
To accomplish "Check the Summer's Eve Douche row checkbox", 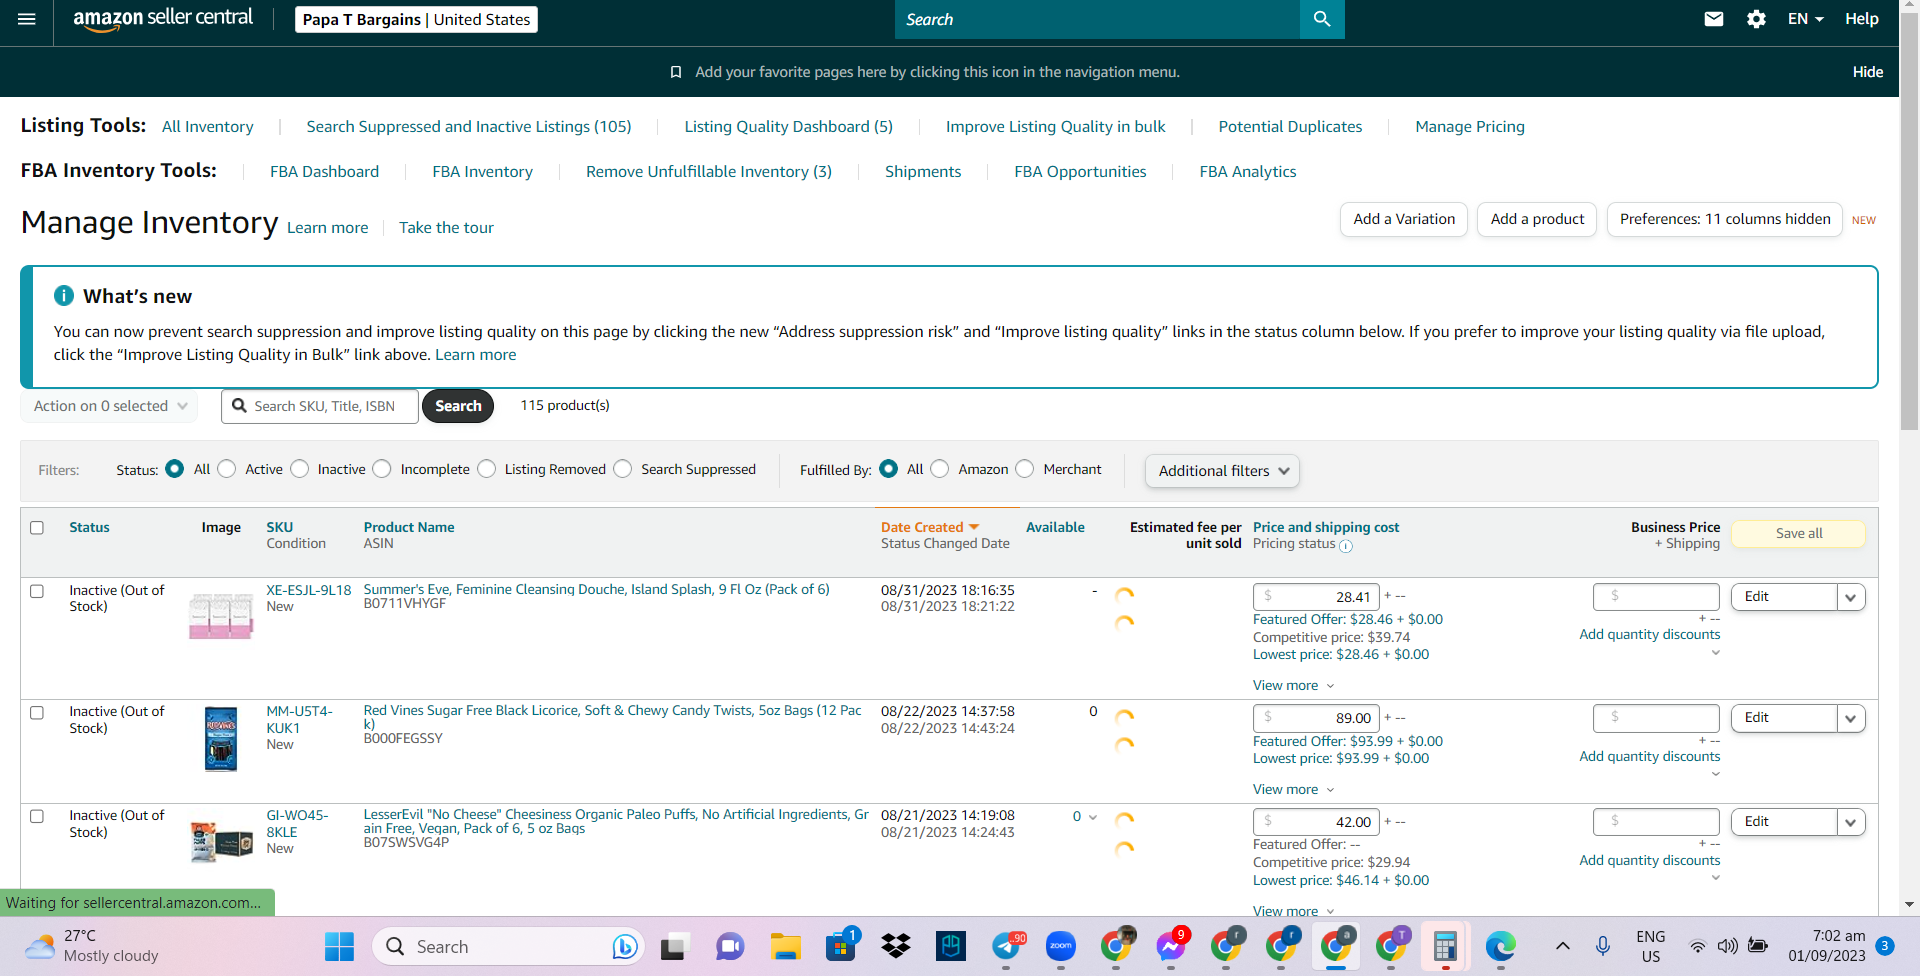I will pos(37,591).
